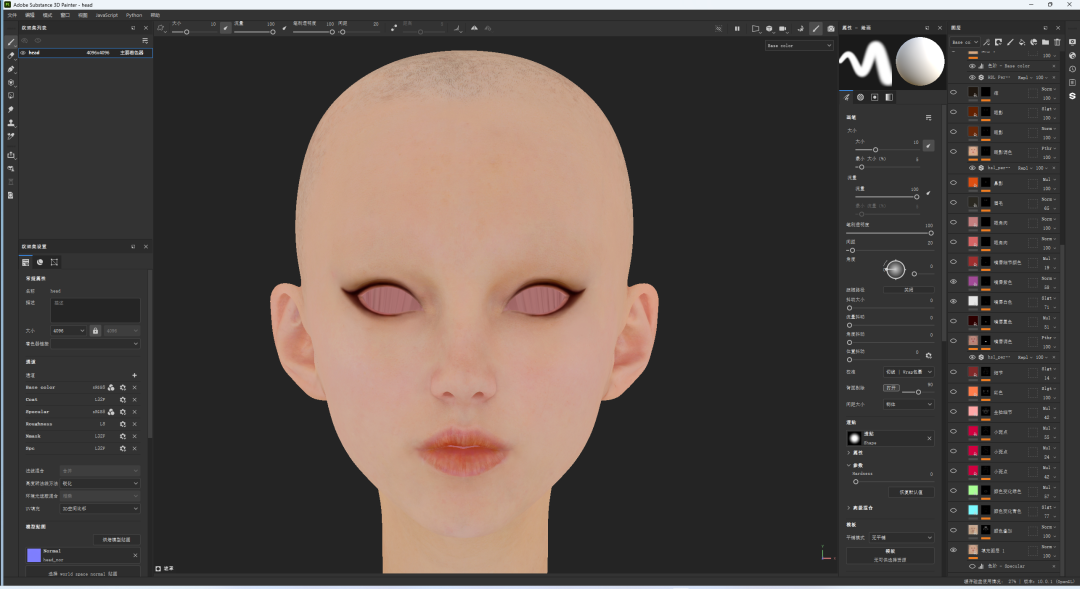Toggle symmetry icon in top toolbar
The width and height of the screenshot is (1080, 589).
tap(475, 28)
